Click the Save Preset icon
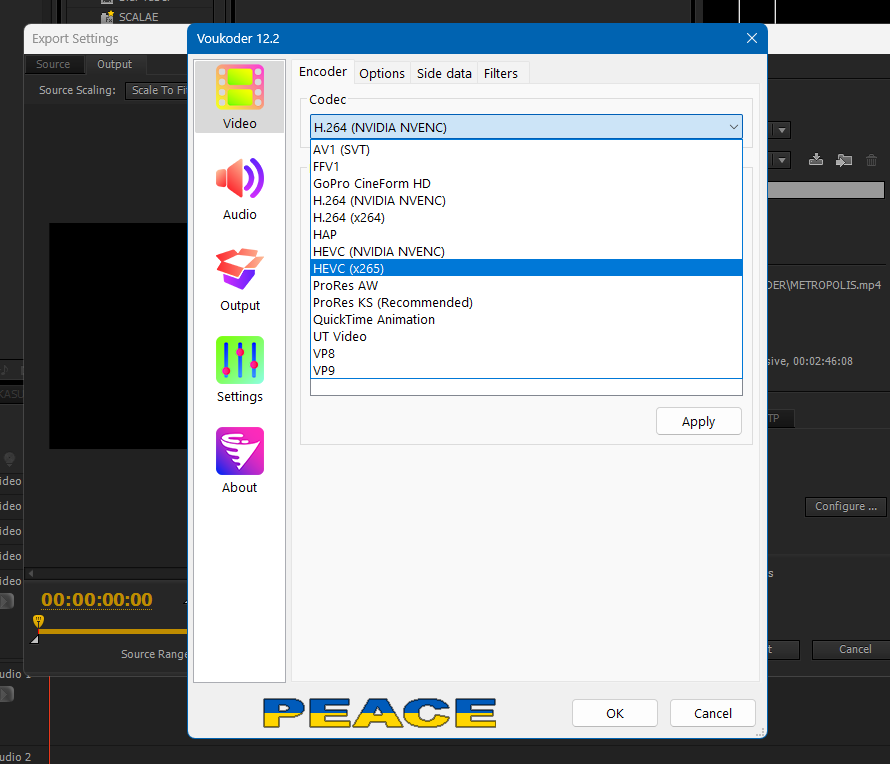The image size is (890, 764). coord(816,160)
